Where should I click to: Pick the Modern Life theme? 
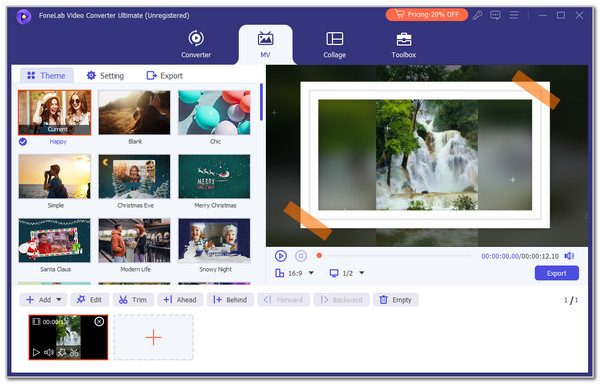(134, 240)
